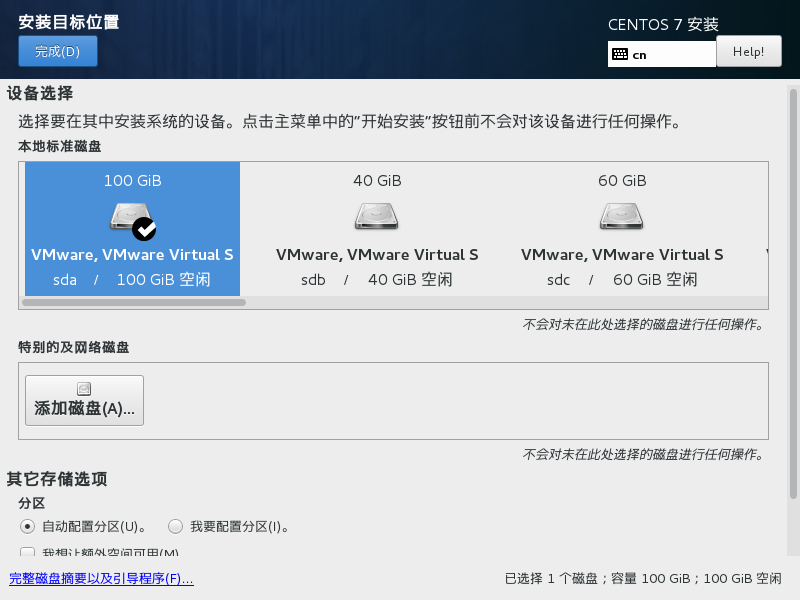Image resolution: width=800 pixels, height=600 pixels.
Task: Open 完整磁盘摘要以及引导程序(F)... link
Action: pyautogui.click(x=101, y=579)
